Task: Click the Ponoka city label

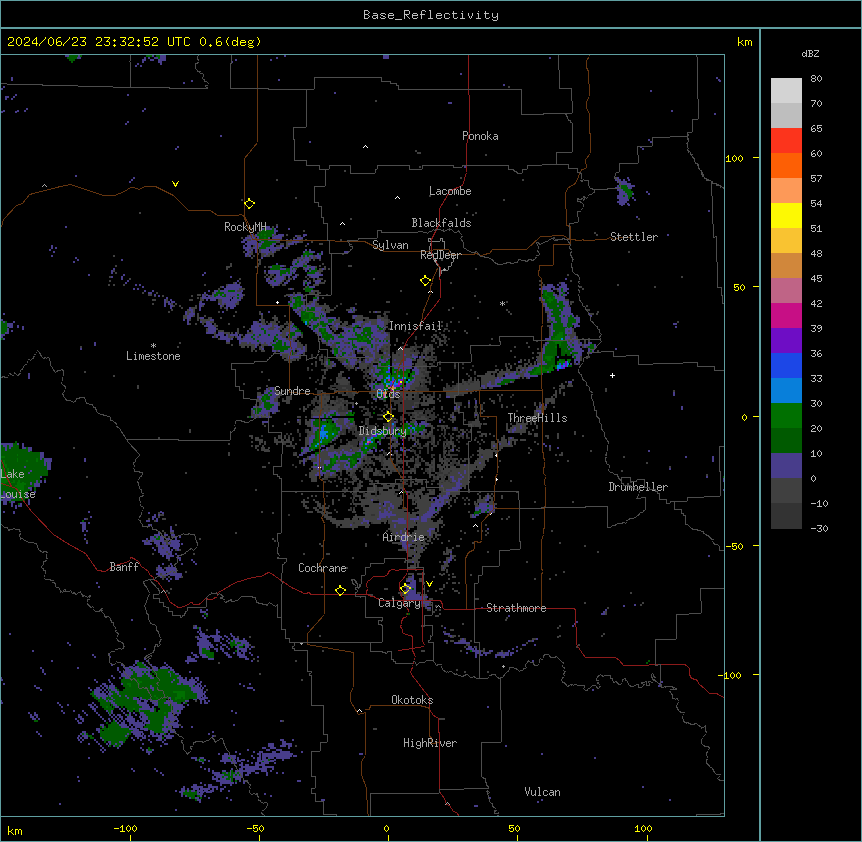Action: pyautogui.click(x=480, y=136)
